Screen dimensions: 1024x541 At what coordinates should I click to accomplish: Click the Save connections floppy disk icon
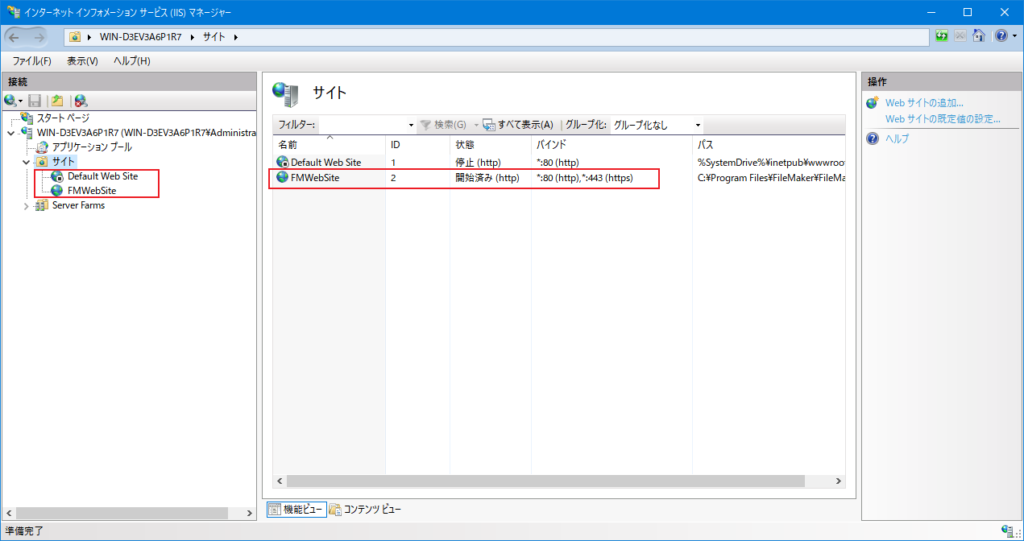pos(35,100)
